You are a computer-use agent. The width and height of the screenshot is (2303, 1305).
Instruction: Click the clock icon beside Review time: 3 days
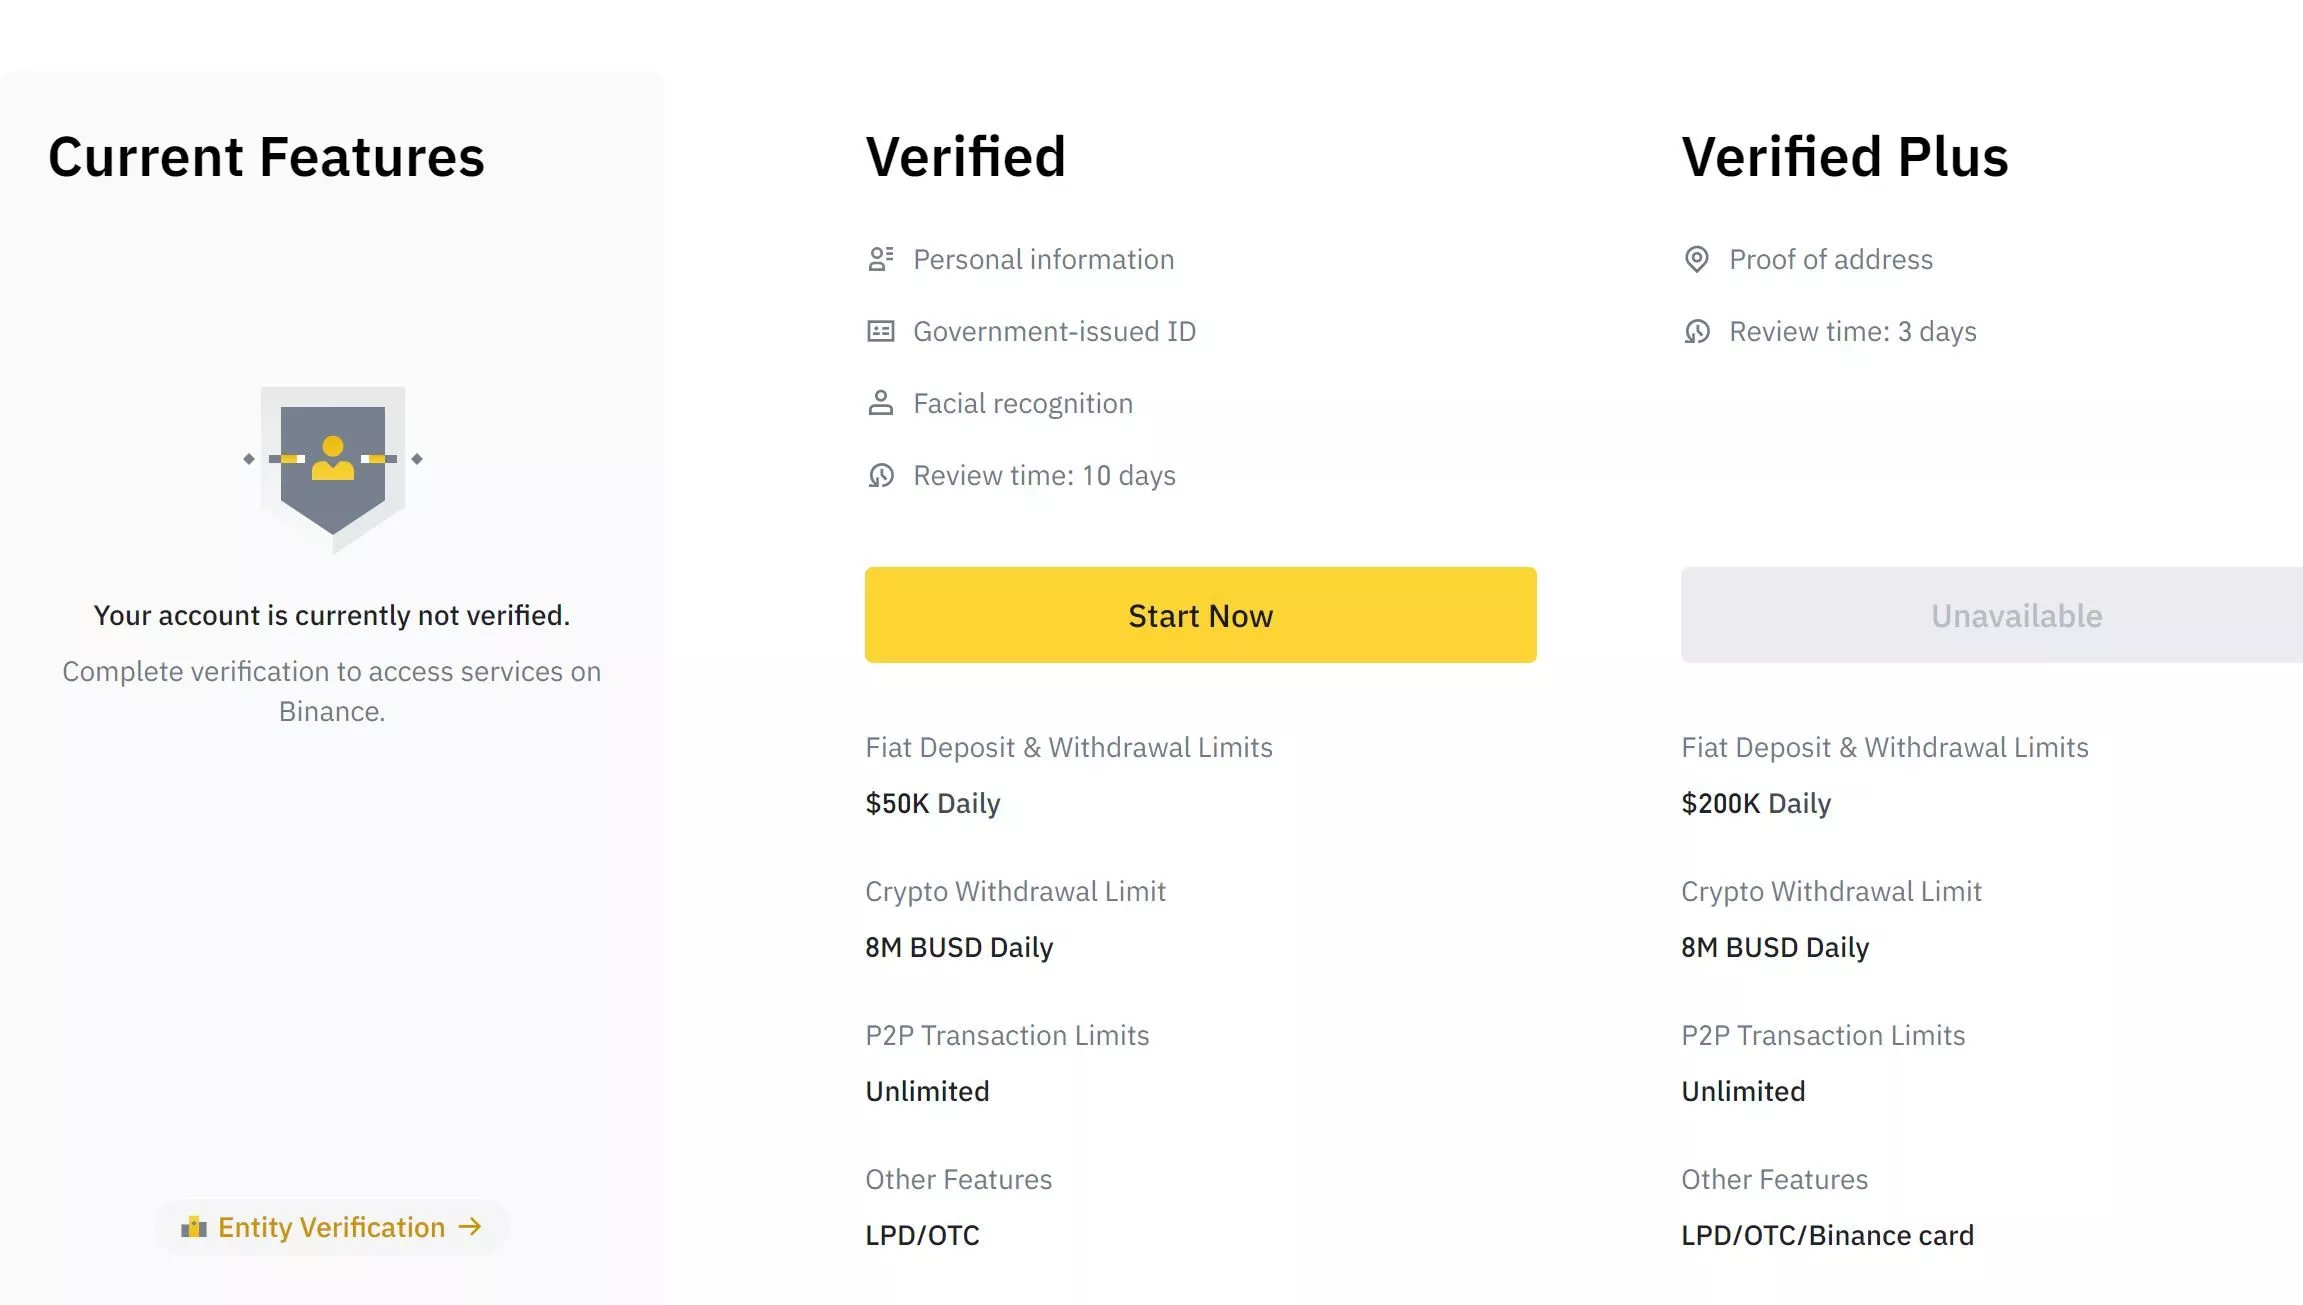[1697, 331]
